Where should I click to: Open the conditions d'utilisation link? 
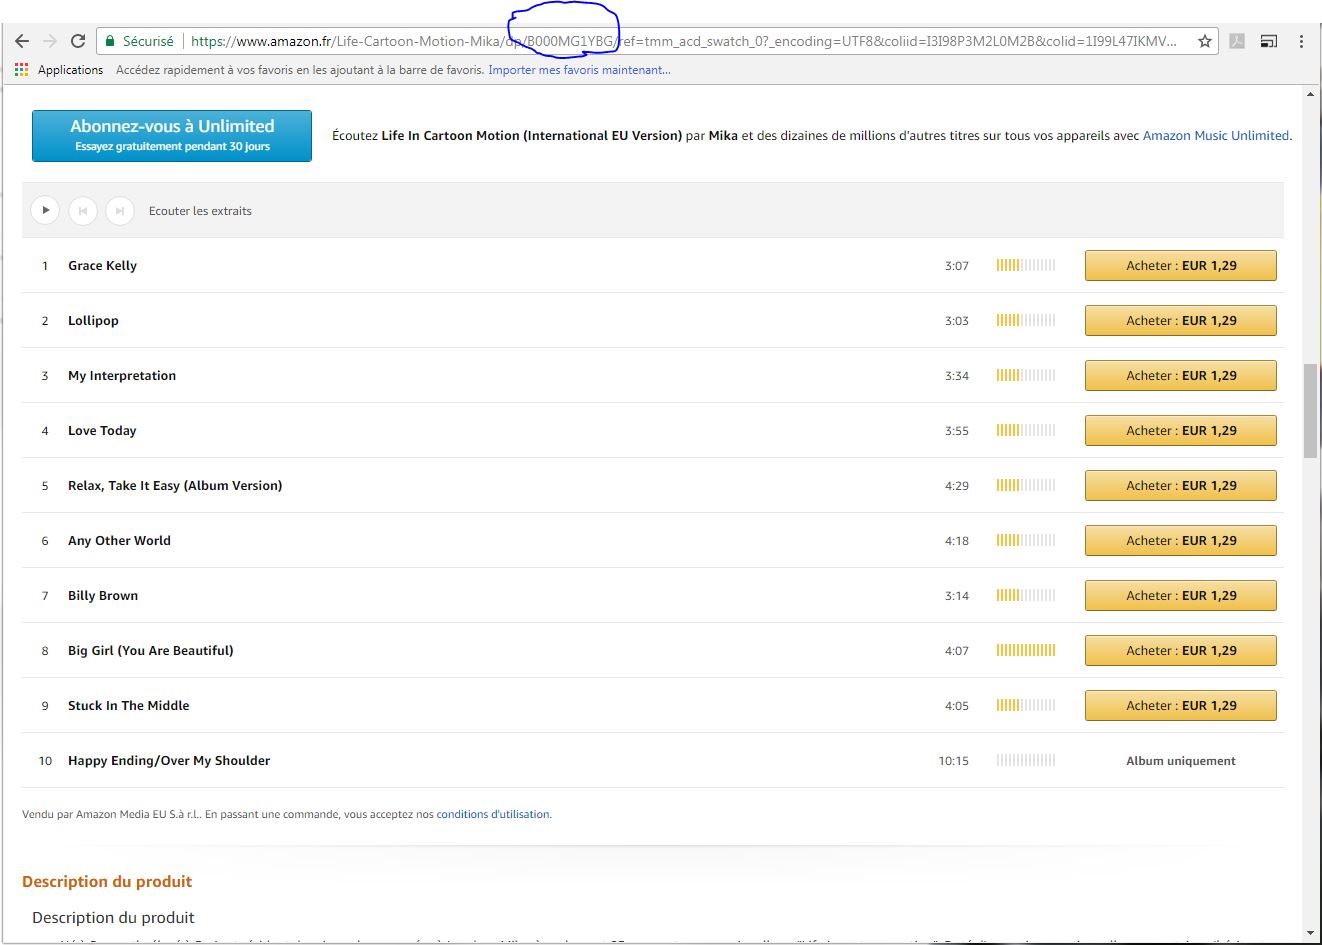(x=493, y=814)
